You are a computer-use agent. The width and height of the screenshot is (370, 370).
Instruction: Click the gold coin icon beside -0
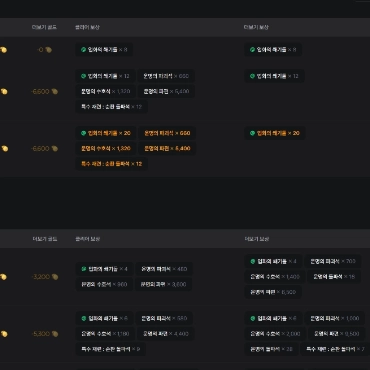point(48,50)
